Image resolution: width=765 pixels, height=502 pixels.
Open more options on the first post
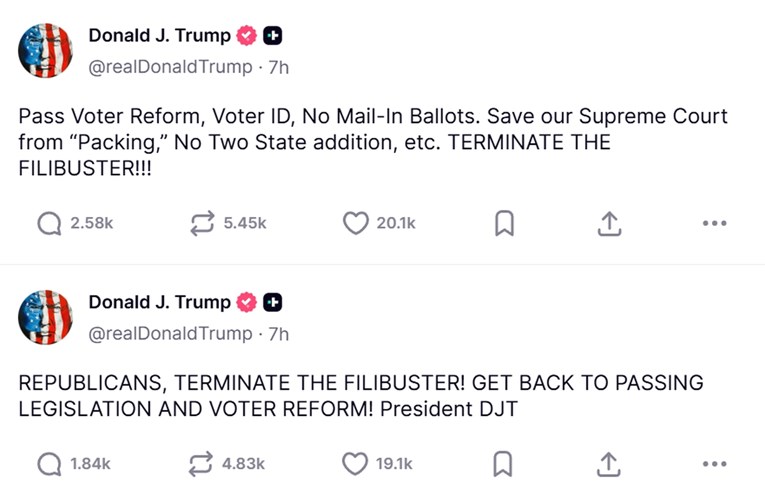[714, 225]
